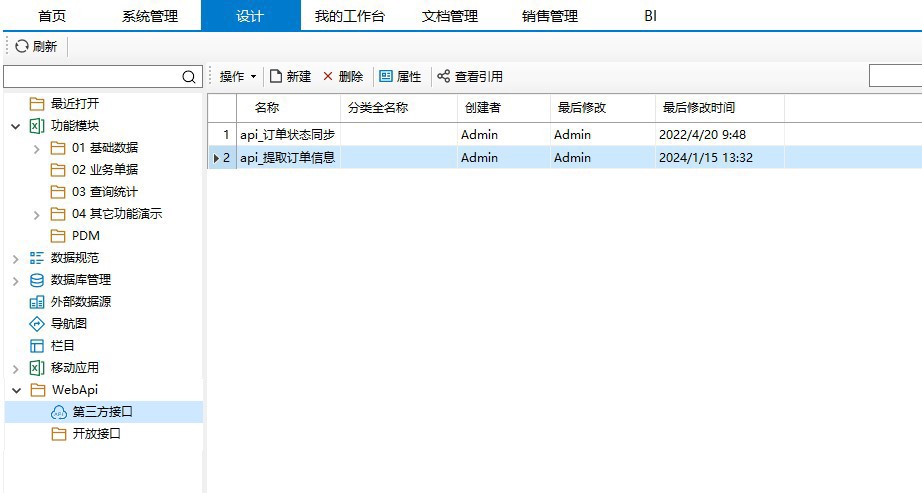Collapse the 功能模块 tree node
922x493 pixels.
[15, 126]
